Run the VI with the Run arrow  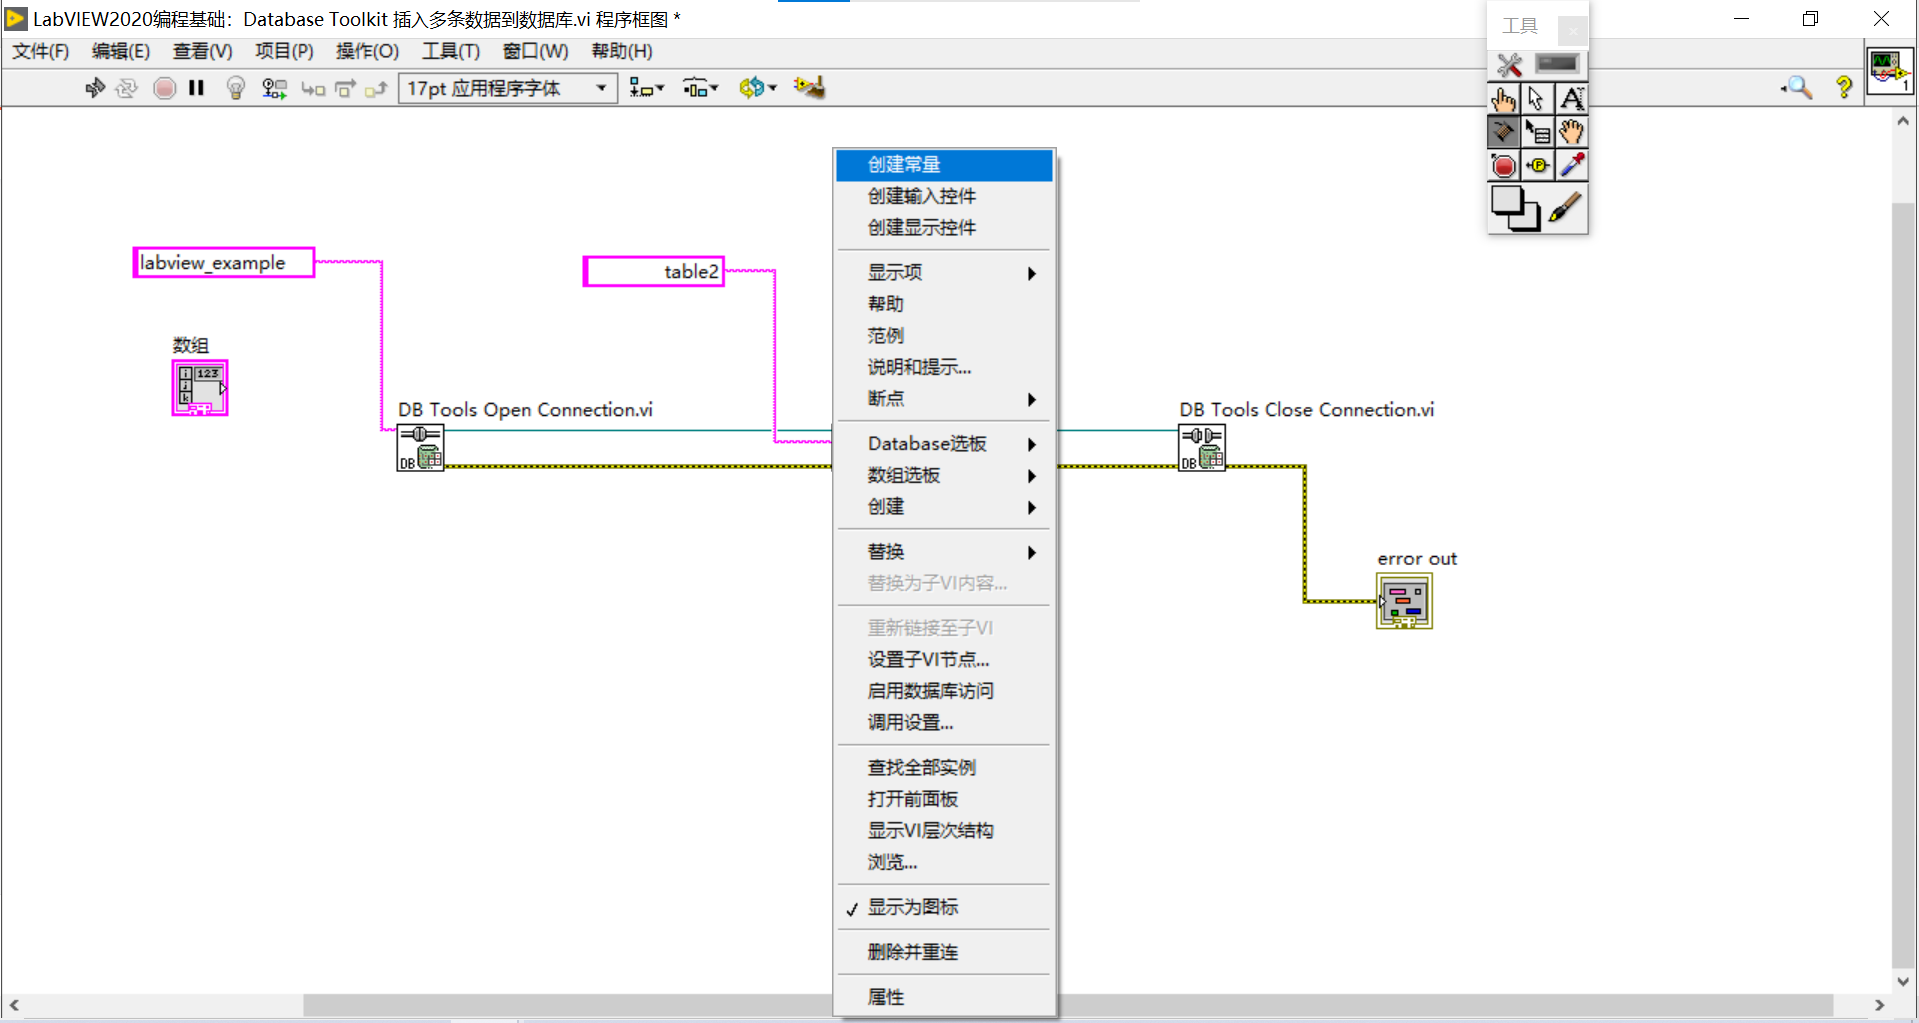click(x=95, y=88)
